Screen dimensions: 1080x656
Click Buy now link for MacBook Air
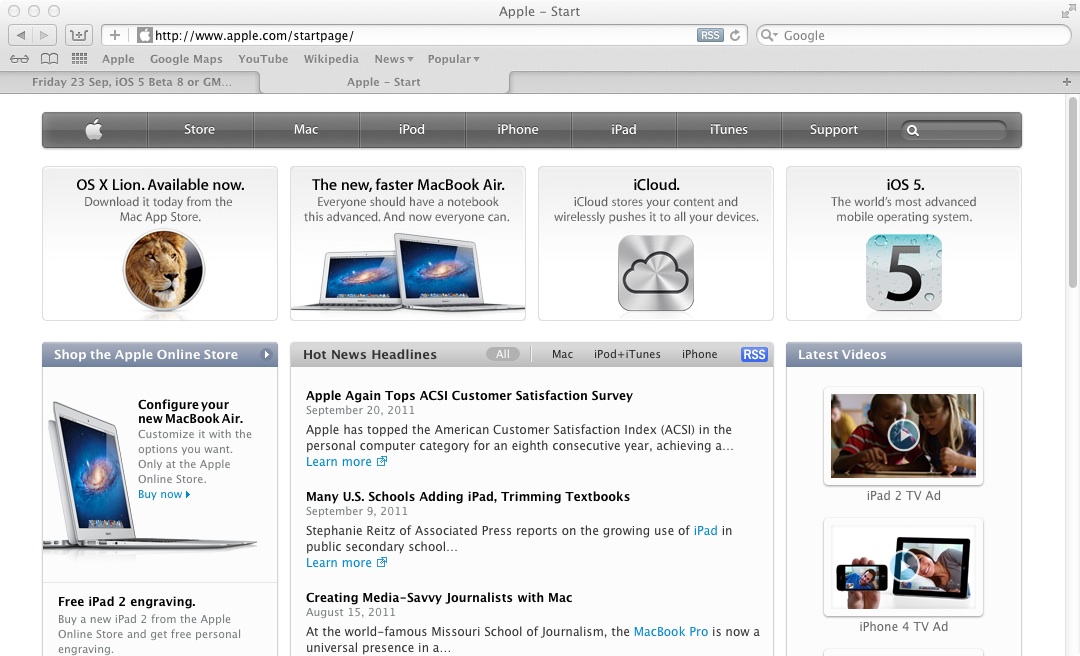(x=164, y=494)
